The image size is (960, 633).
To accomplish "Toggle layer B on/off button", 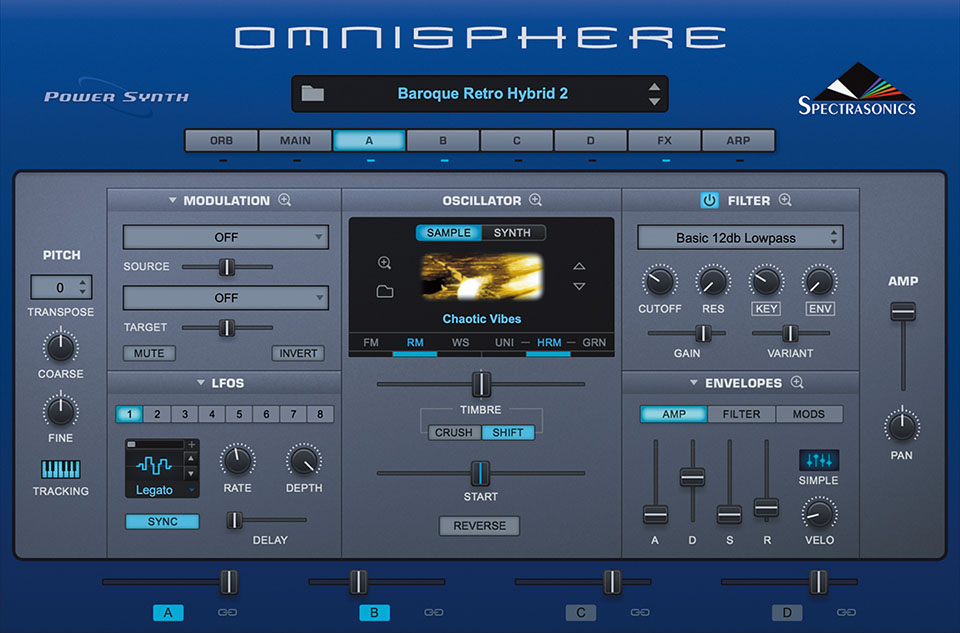I will [x=374, y=612].
